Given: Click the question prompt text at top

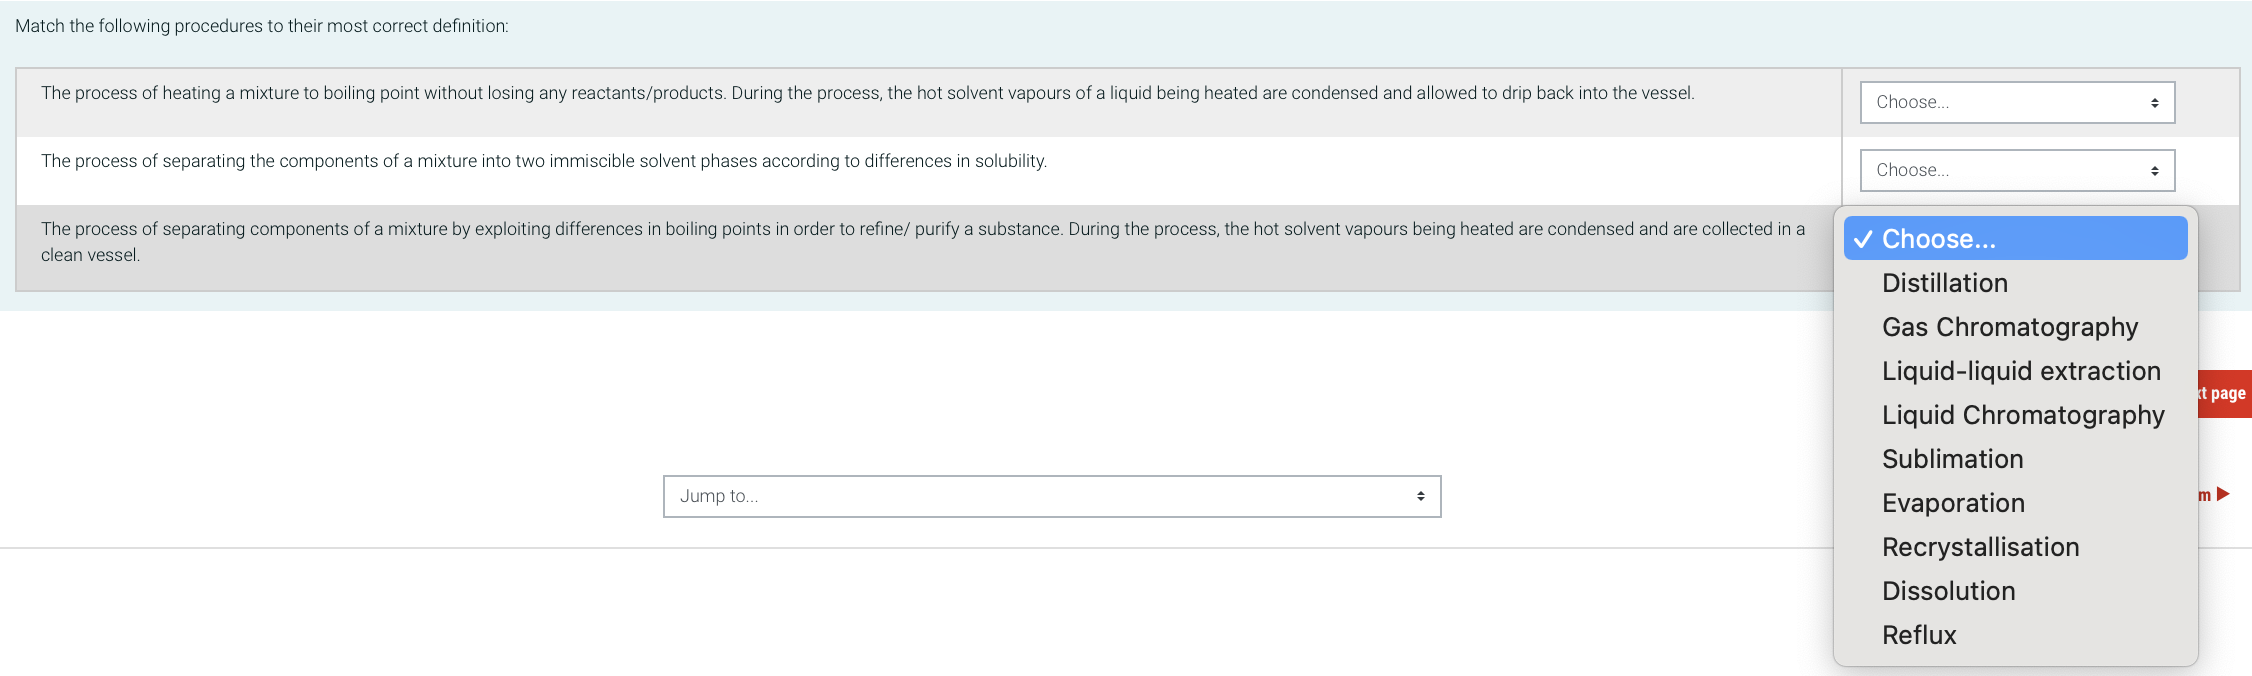Looking at the screenshot, I should [262, 26].
